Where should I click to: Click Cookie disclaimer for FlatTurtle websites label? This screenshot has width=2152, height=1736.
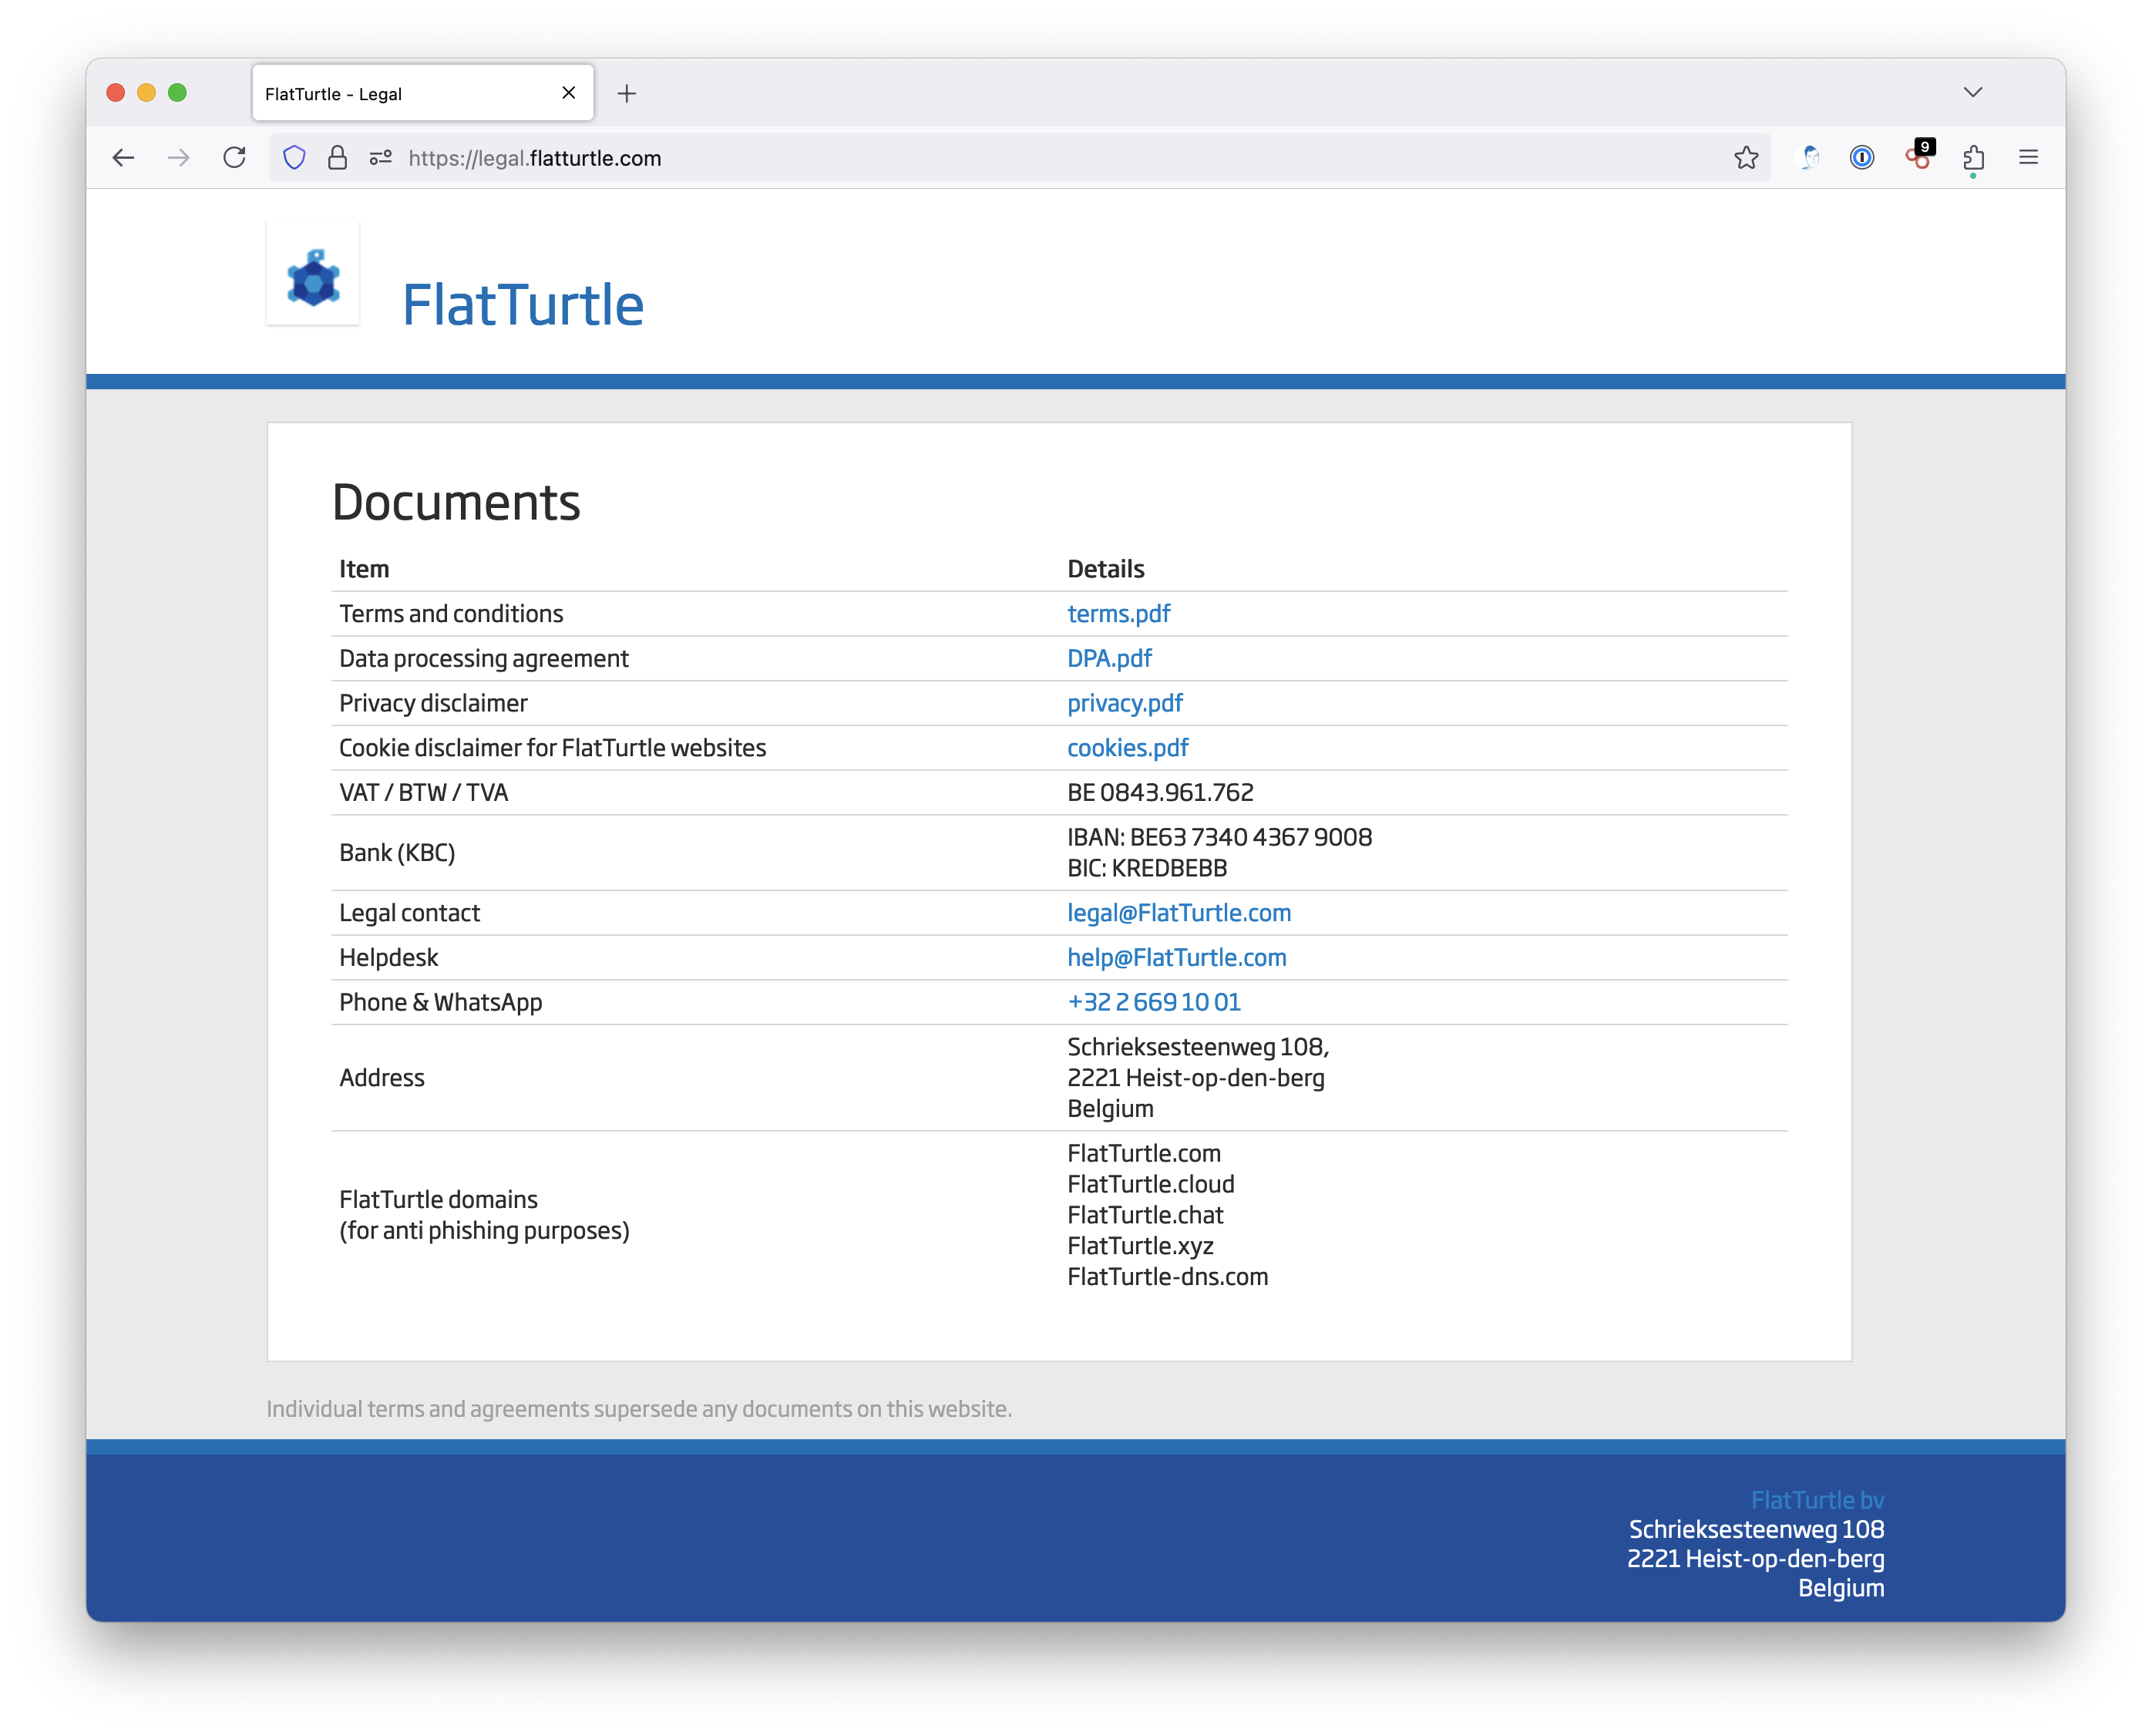pyautogui.click(x=553, y=748)
